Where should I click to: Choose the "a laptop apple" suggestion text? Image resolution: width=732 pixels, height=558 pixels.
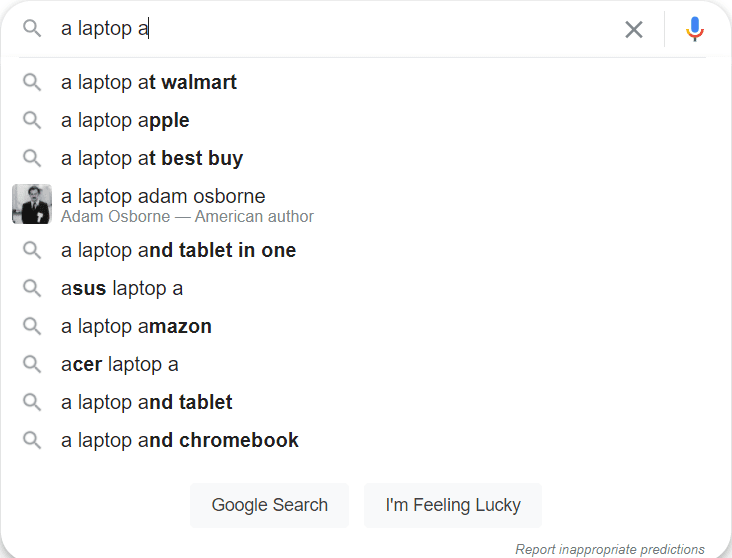125,120
